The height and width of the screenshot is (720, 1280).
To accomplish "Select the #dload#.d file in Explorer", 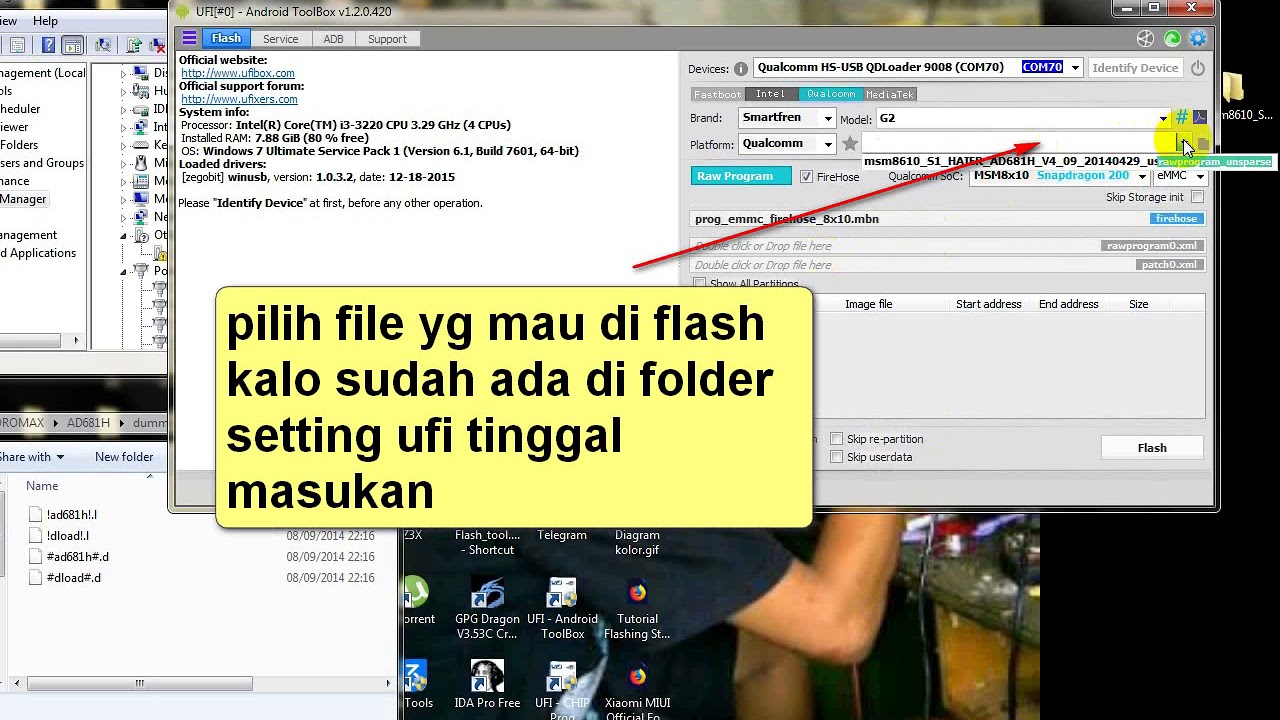I will pos(73,578).
